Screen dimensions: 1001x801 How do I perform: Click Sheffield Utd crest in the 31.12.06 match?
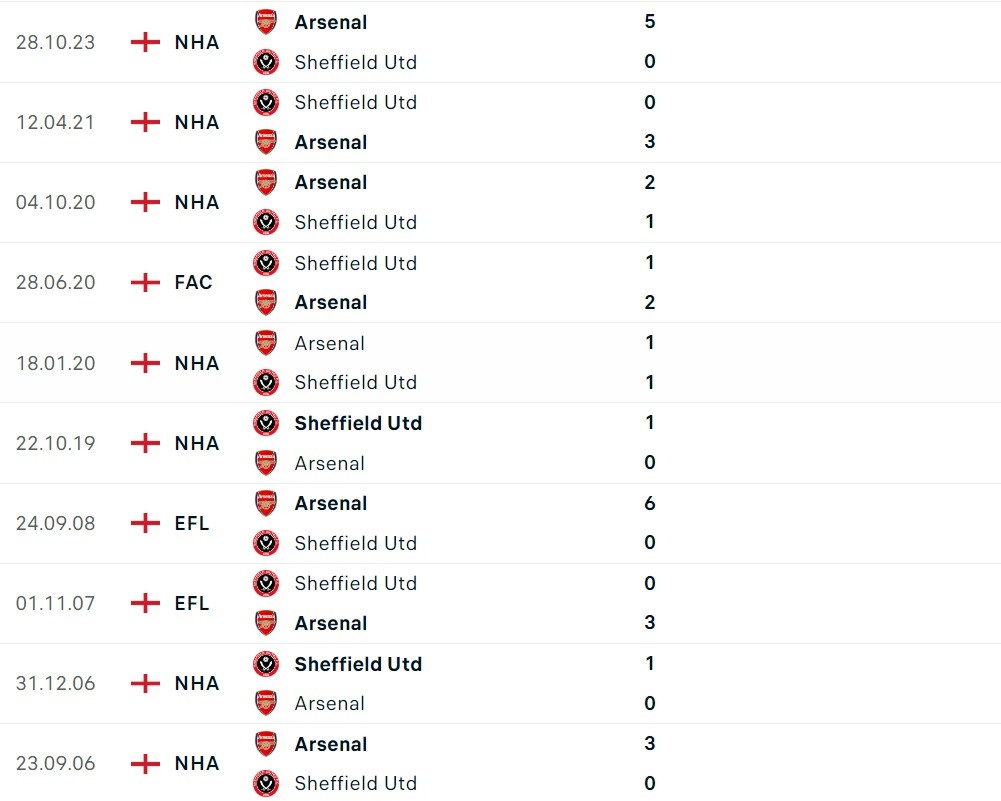coord(265,664)
